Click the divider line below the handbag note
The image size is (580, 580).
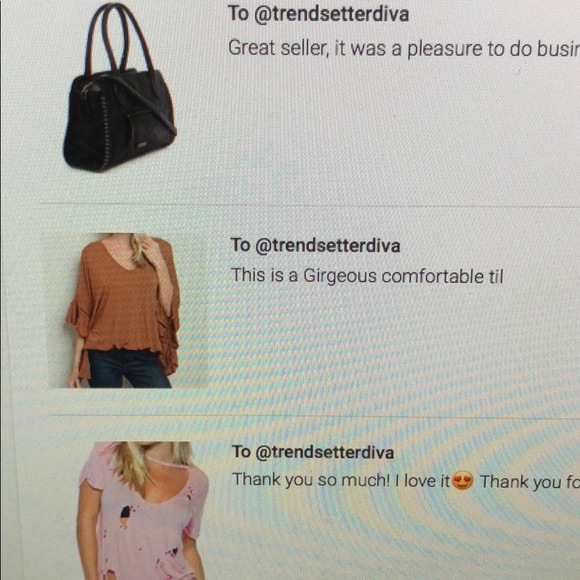(309, 205)
